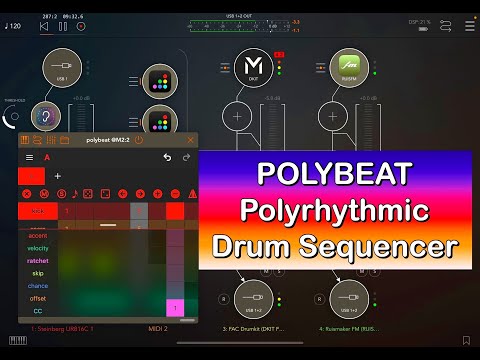Shift steps right with arrow icon
The height and width of the screenshot is (360, 480).
coord(140,194)
